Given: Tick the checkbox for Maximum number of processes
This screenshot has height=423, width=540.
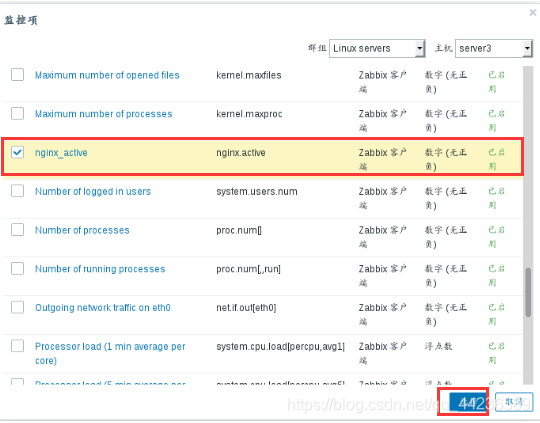Looking at the screenshot, I should pyautogui.click(x=17, y=113).
